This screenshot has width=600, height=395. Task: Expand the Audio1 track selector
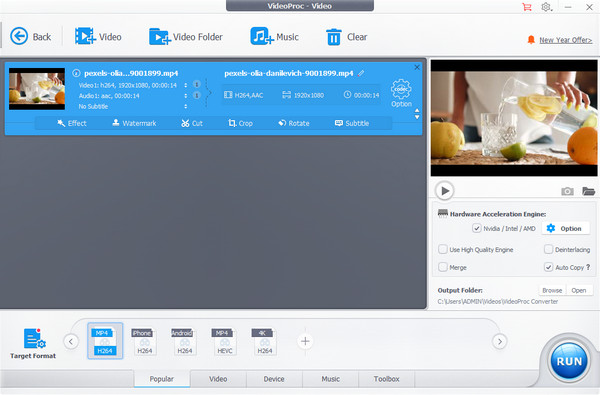point(186,96)
